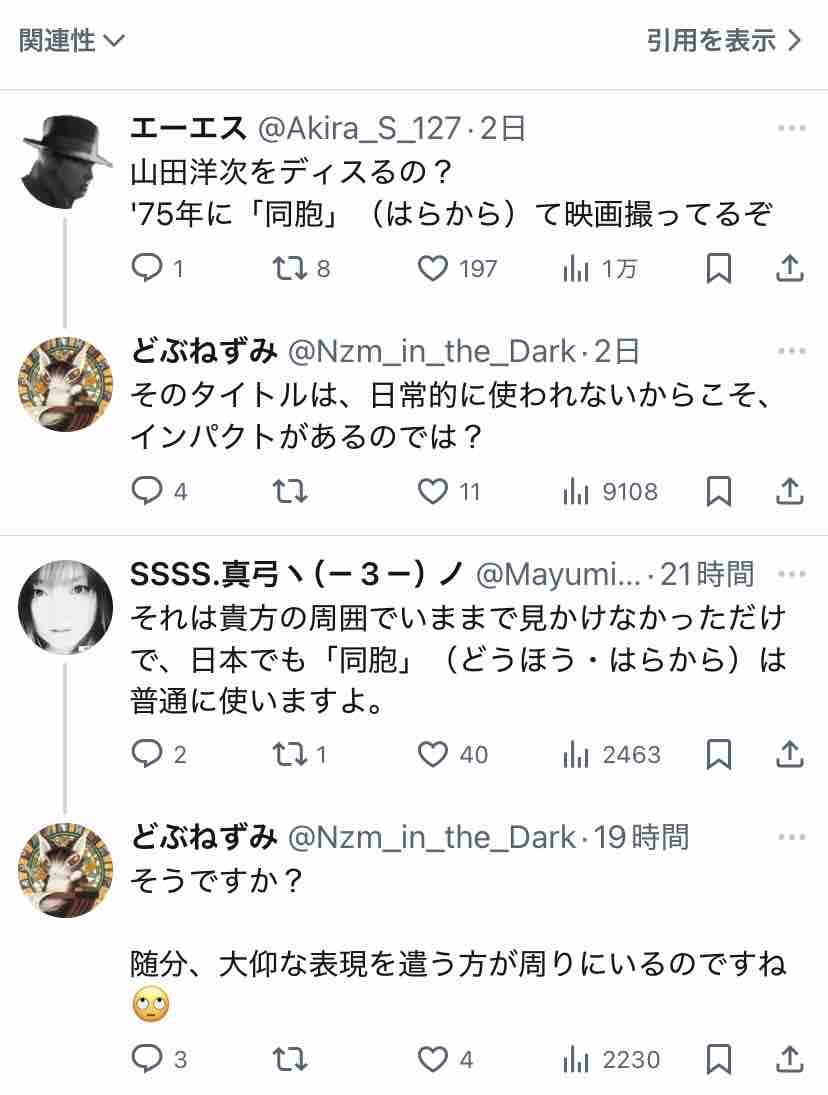Viewport: 828px width, 1095px height.
Task: Open 引用を表示 link
Action: [723, 41]
